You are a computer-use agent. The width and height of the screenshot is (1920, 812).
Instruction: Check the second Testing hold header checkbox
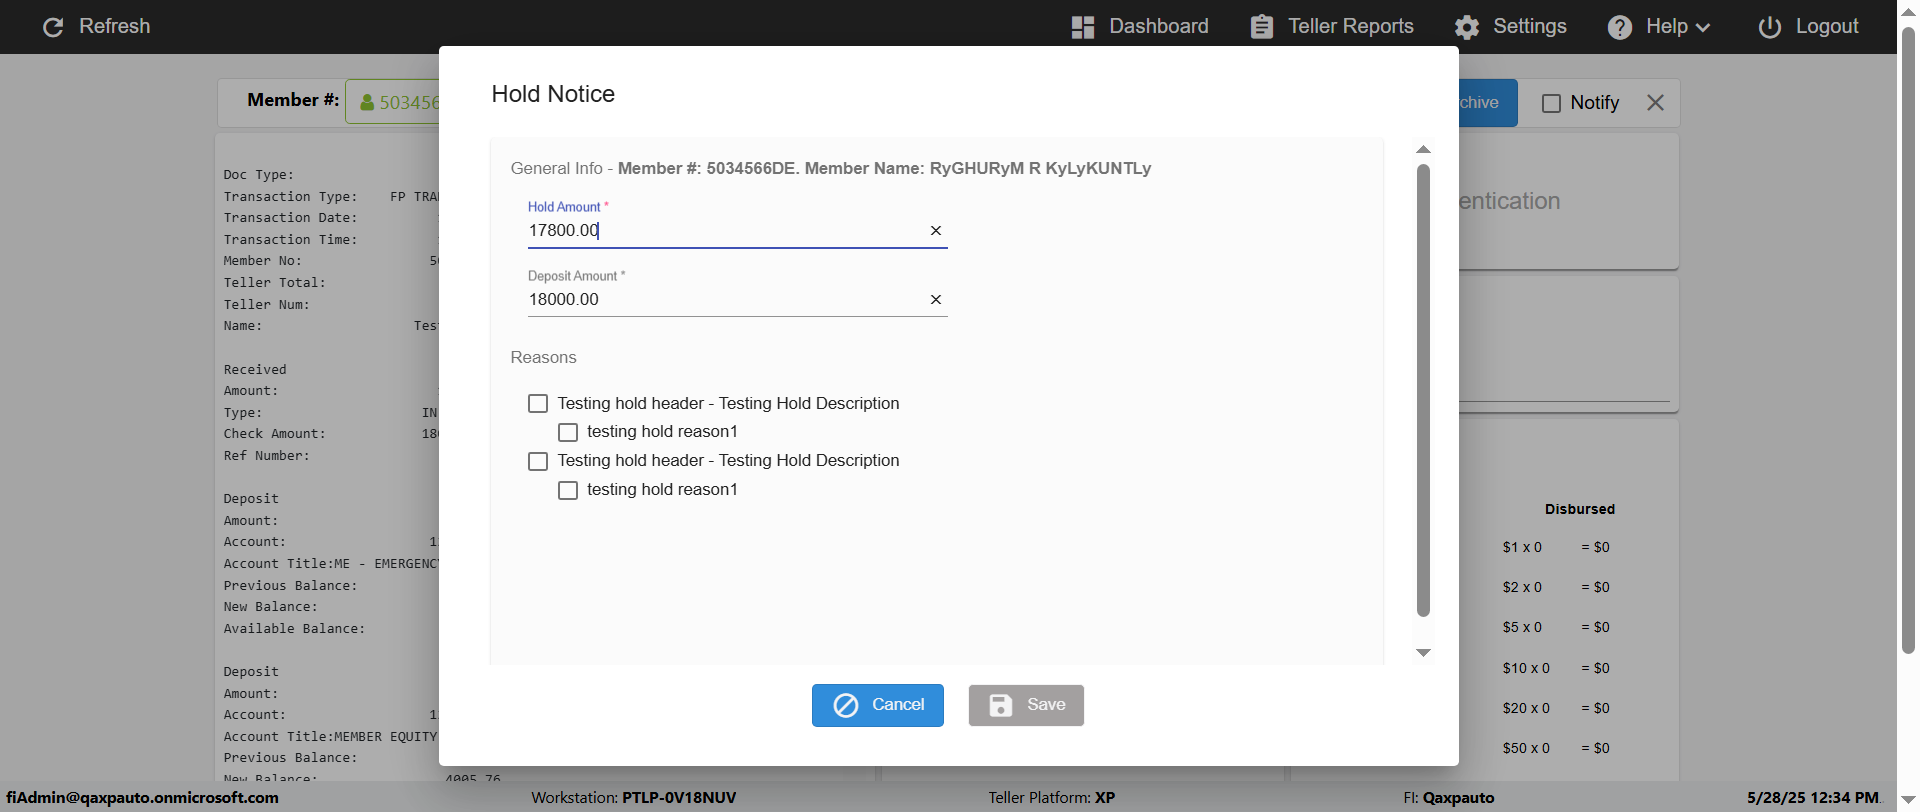[x=538, y=461]
